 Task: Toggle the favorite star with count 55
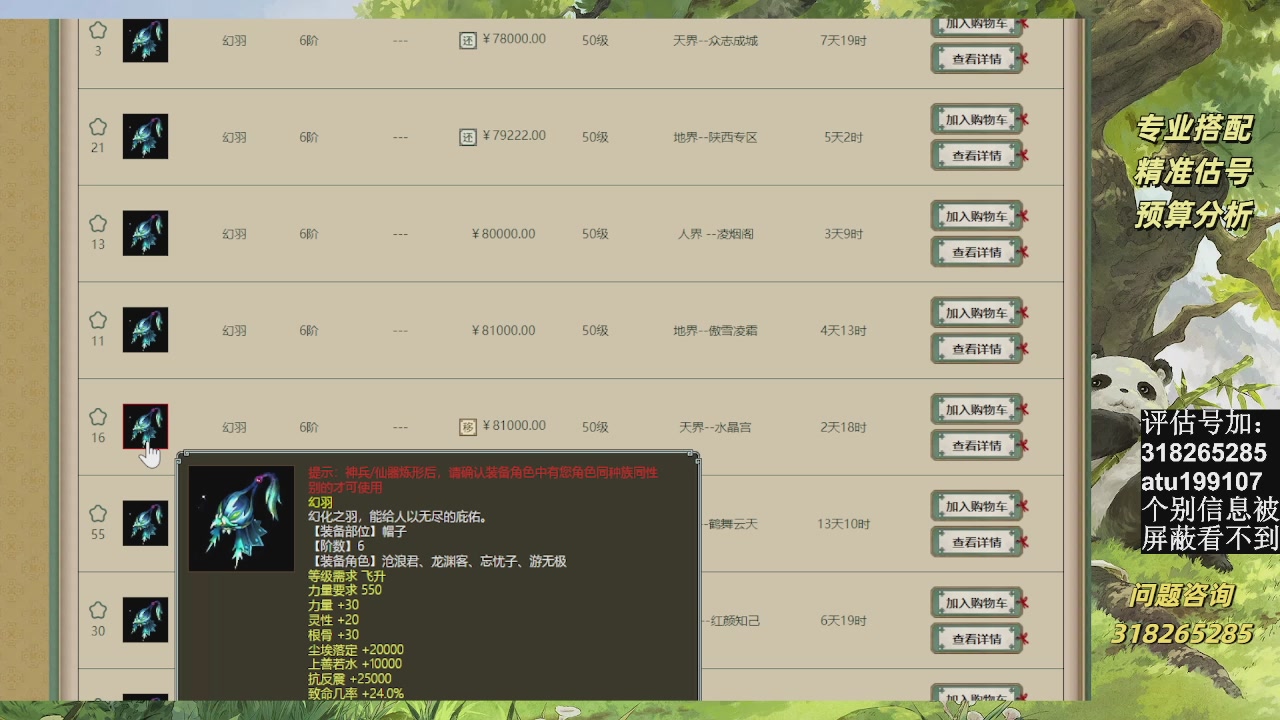97,513
